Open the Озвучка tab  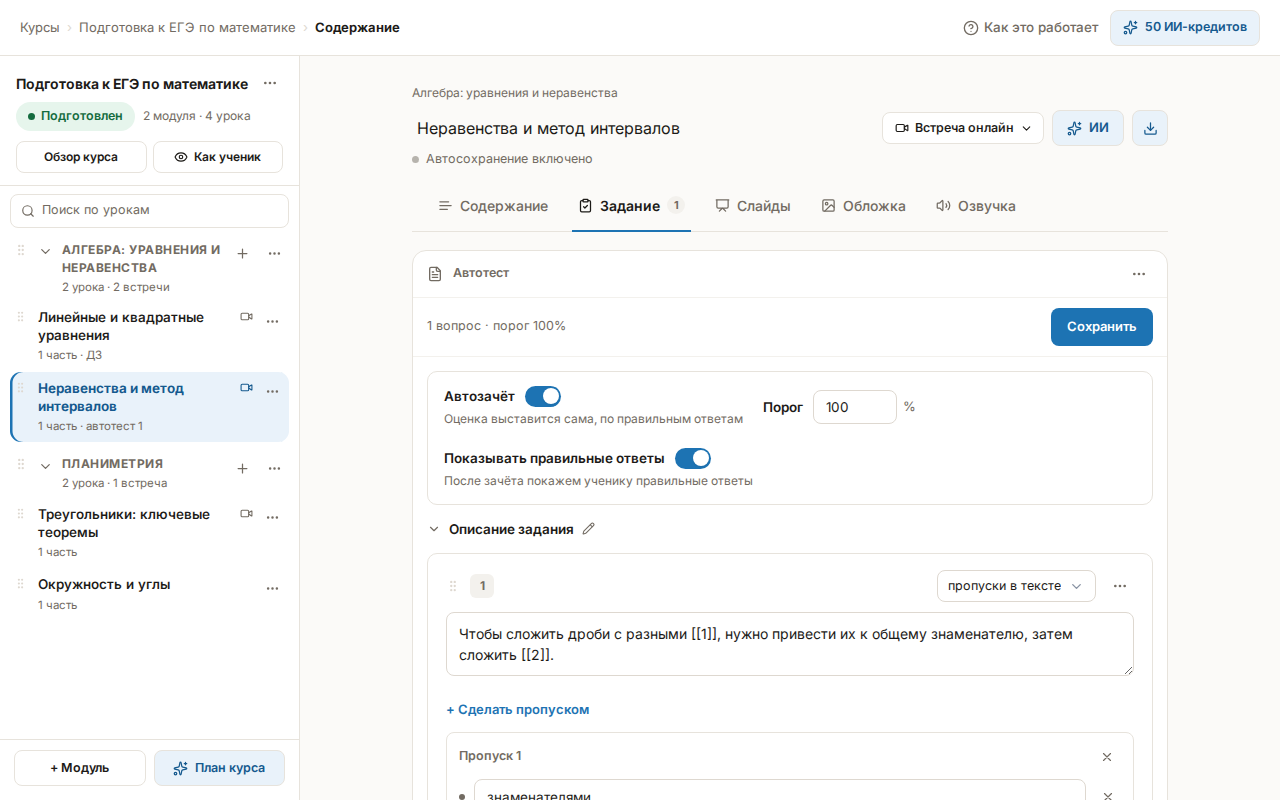[x=975, y=206]
